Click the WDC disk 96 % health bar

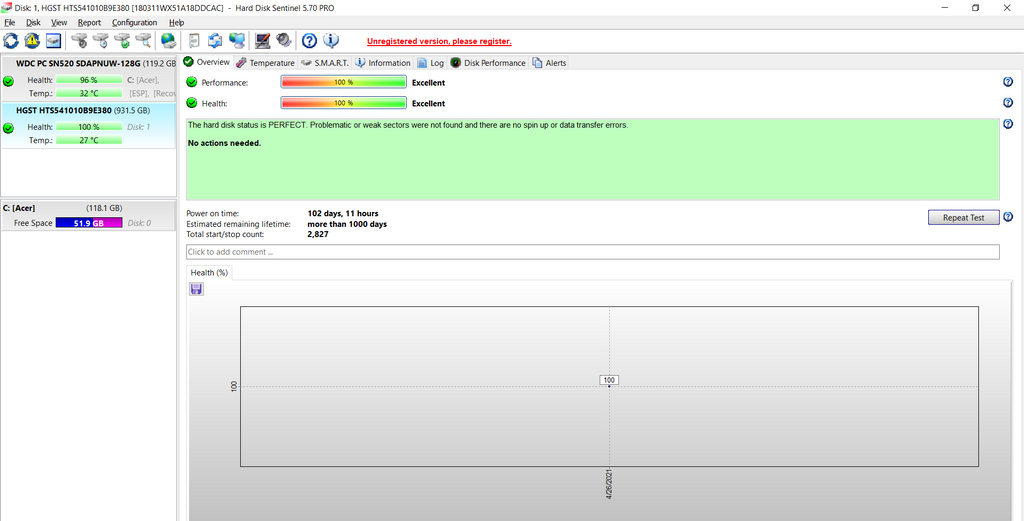pyautogui.click(x=89, y=80)
